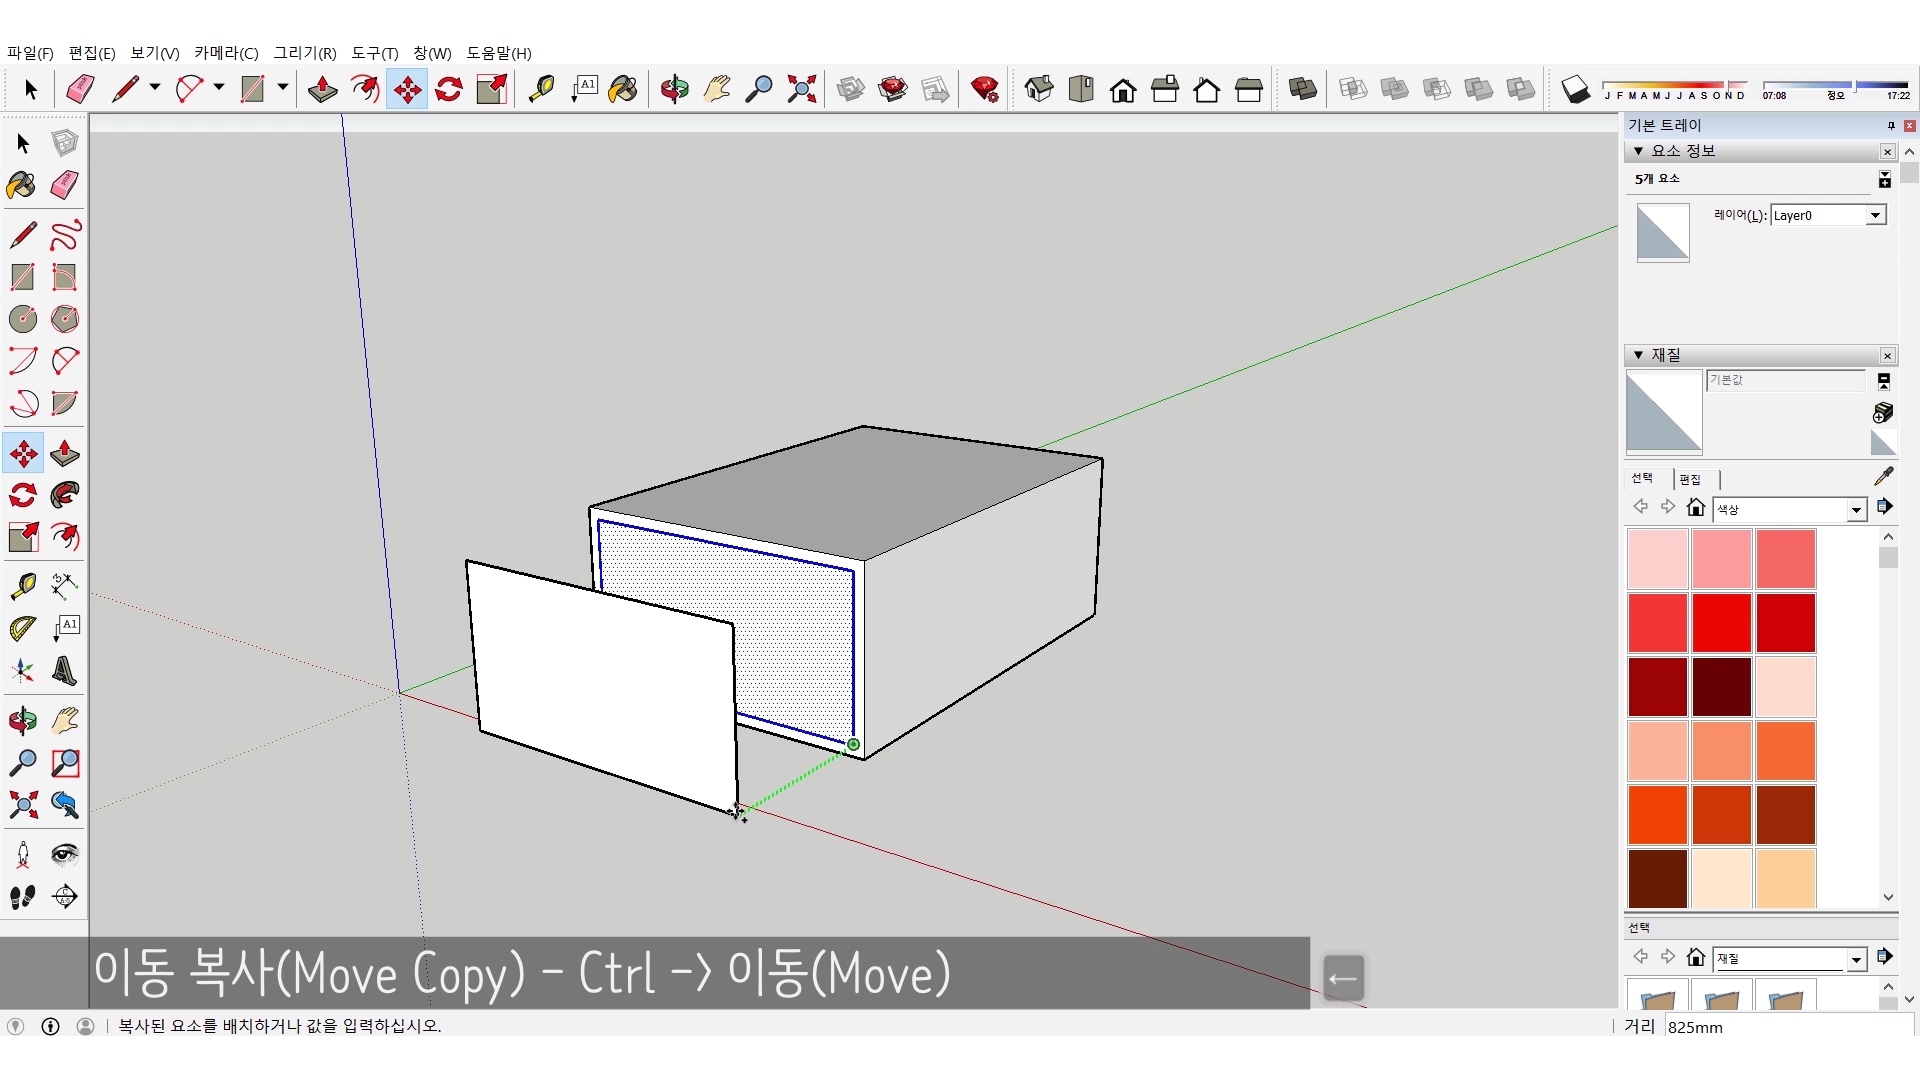1920x1080 pixels.
Task: Activate the Tape Measure tool
Action: pyautogui.click(x=22, y=585)
